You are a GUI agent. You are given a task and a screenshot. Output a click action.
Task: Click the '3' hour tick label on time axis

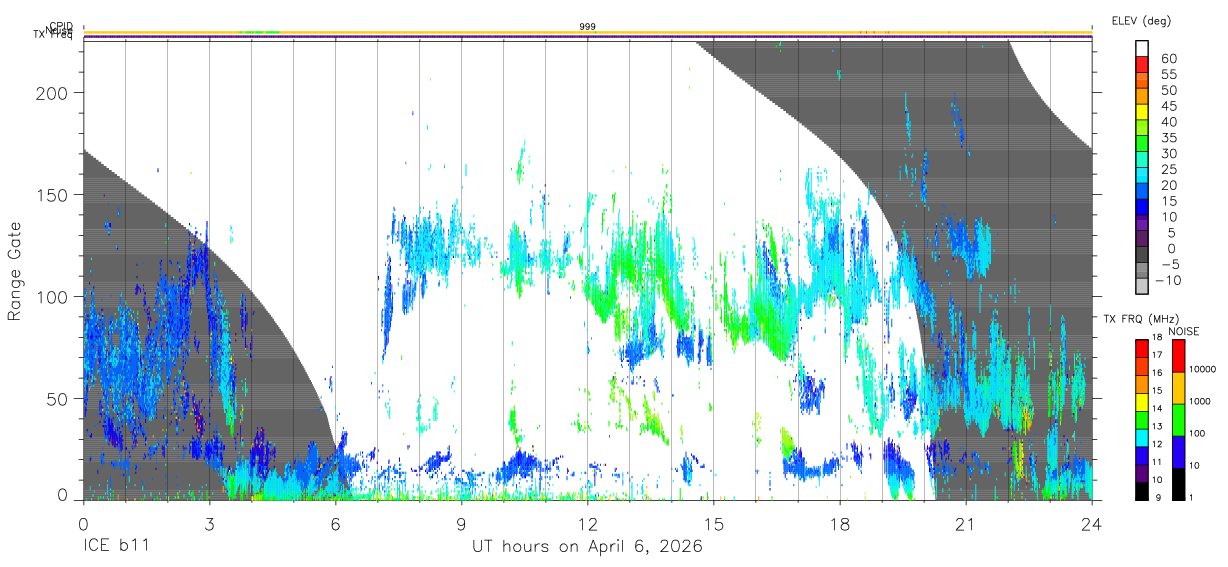click(209, 522)
